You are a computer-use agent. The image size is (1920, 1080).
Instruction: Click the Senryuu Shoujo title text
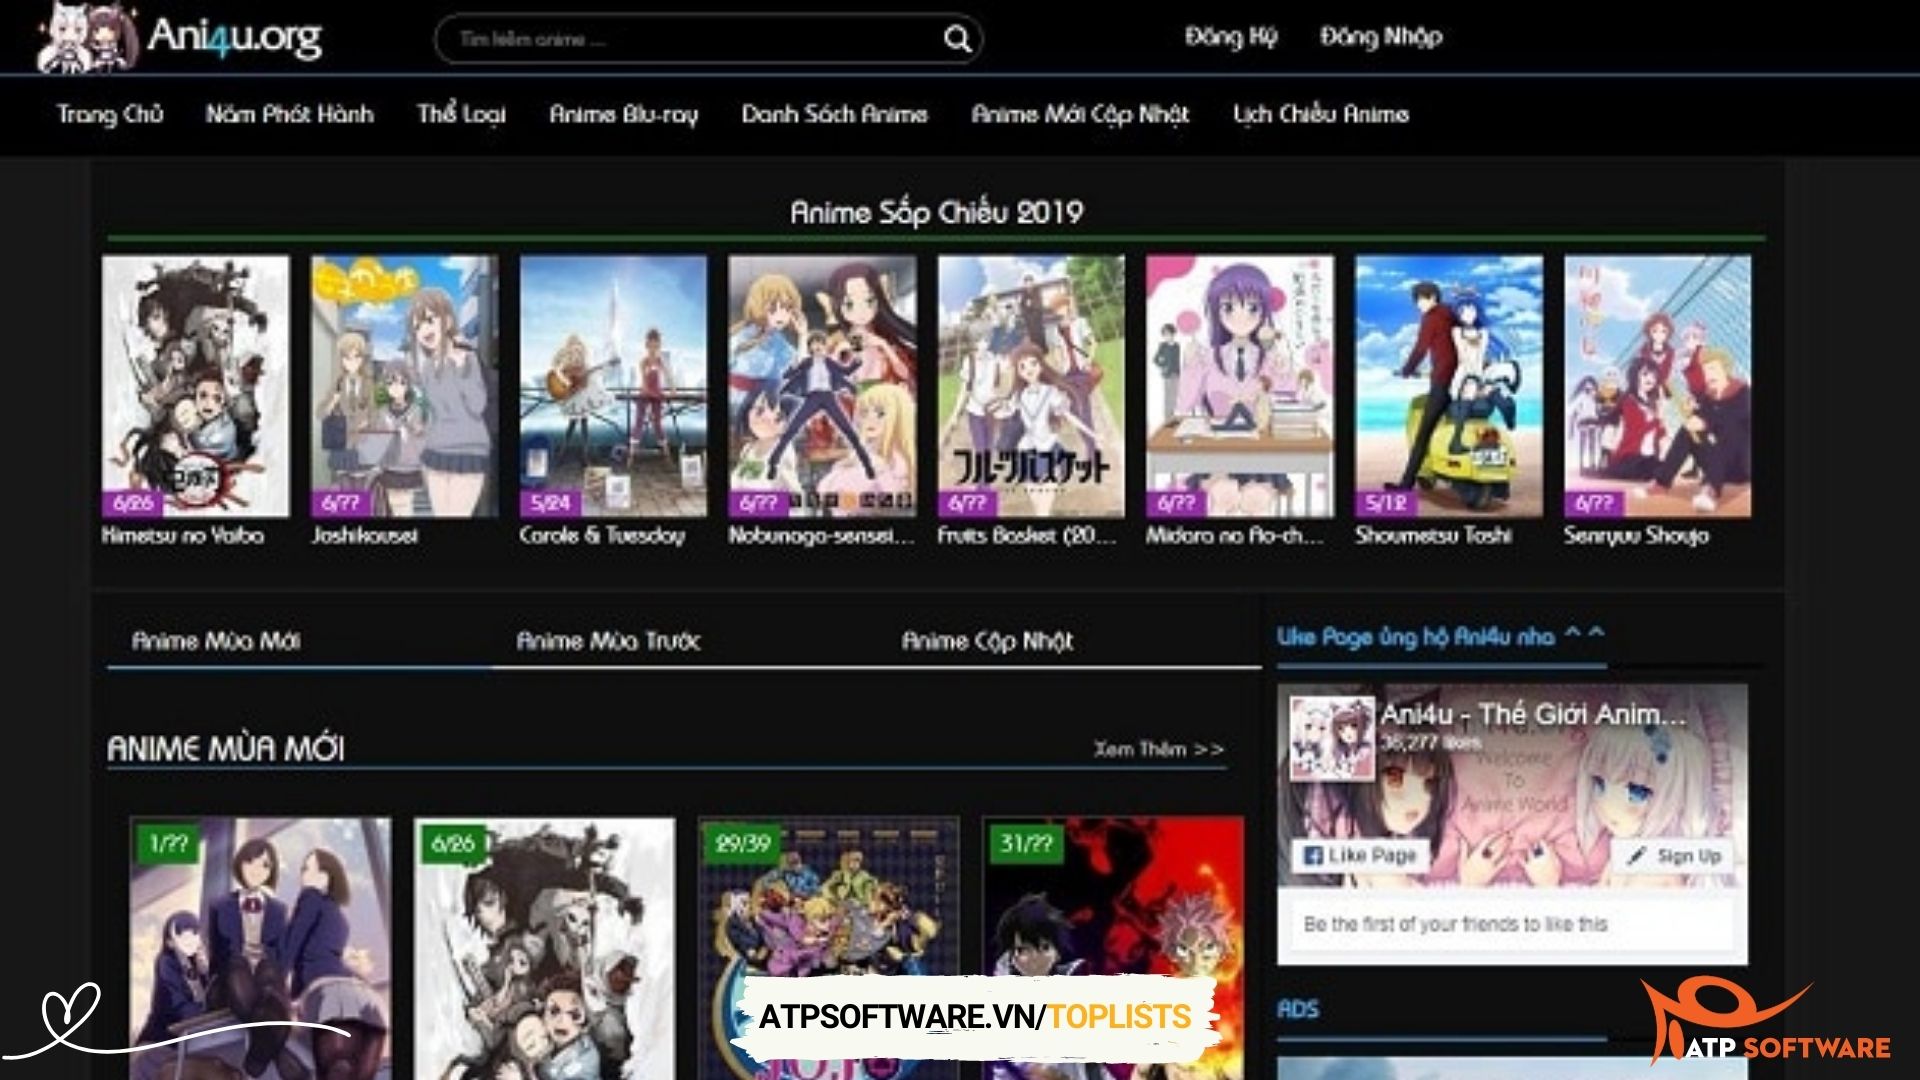tap(1636, 535)
